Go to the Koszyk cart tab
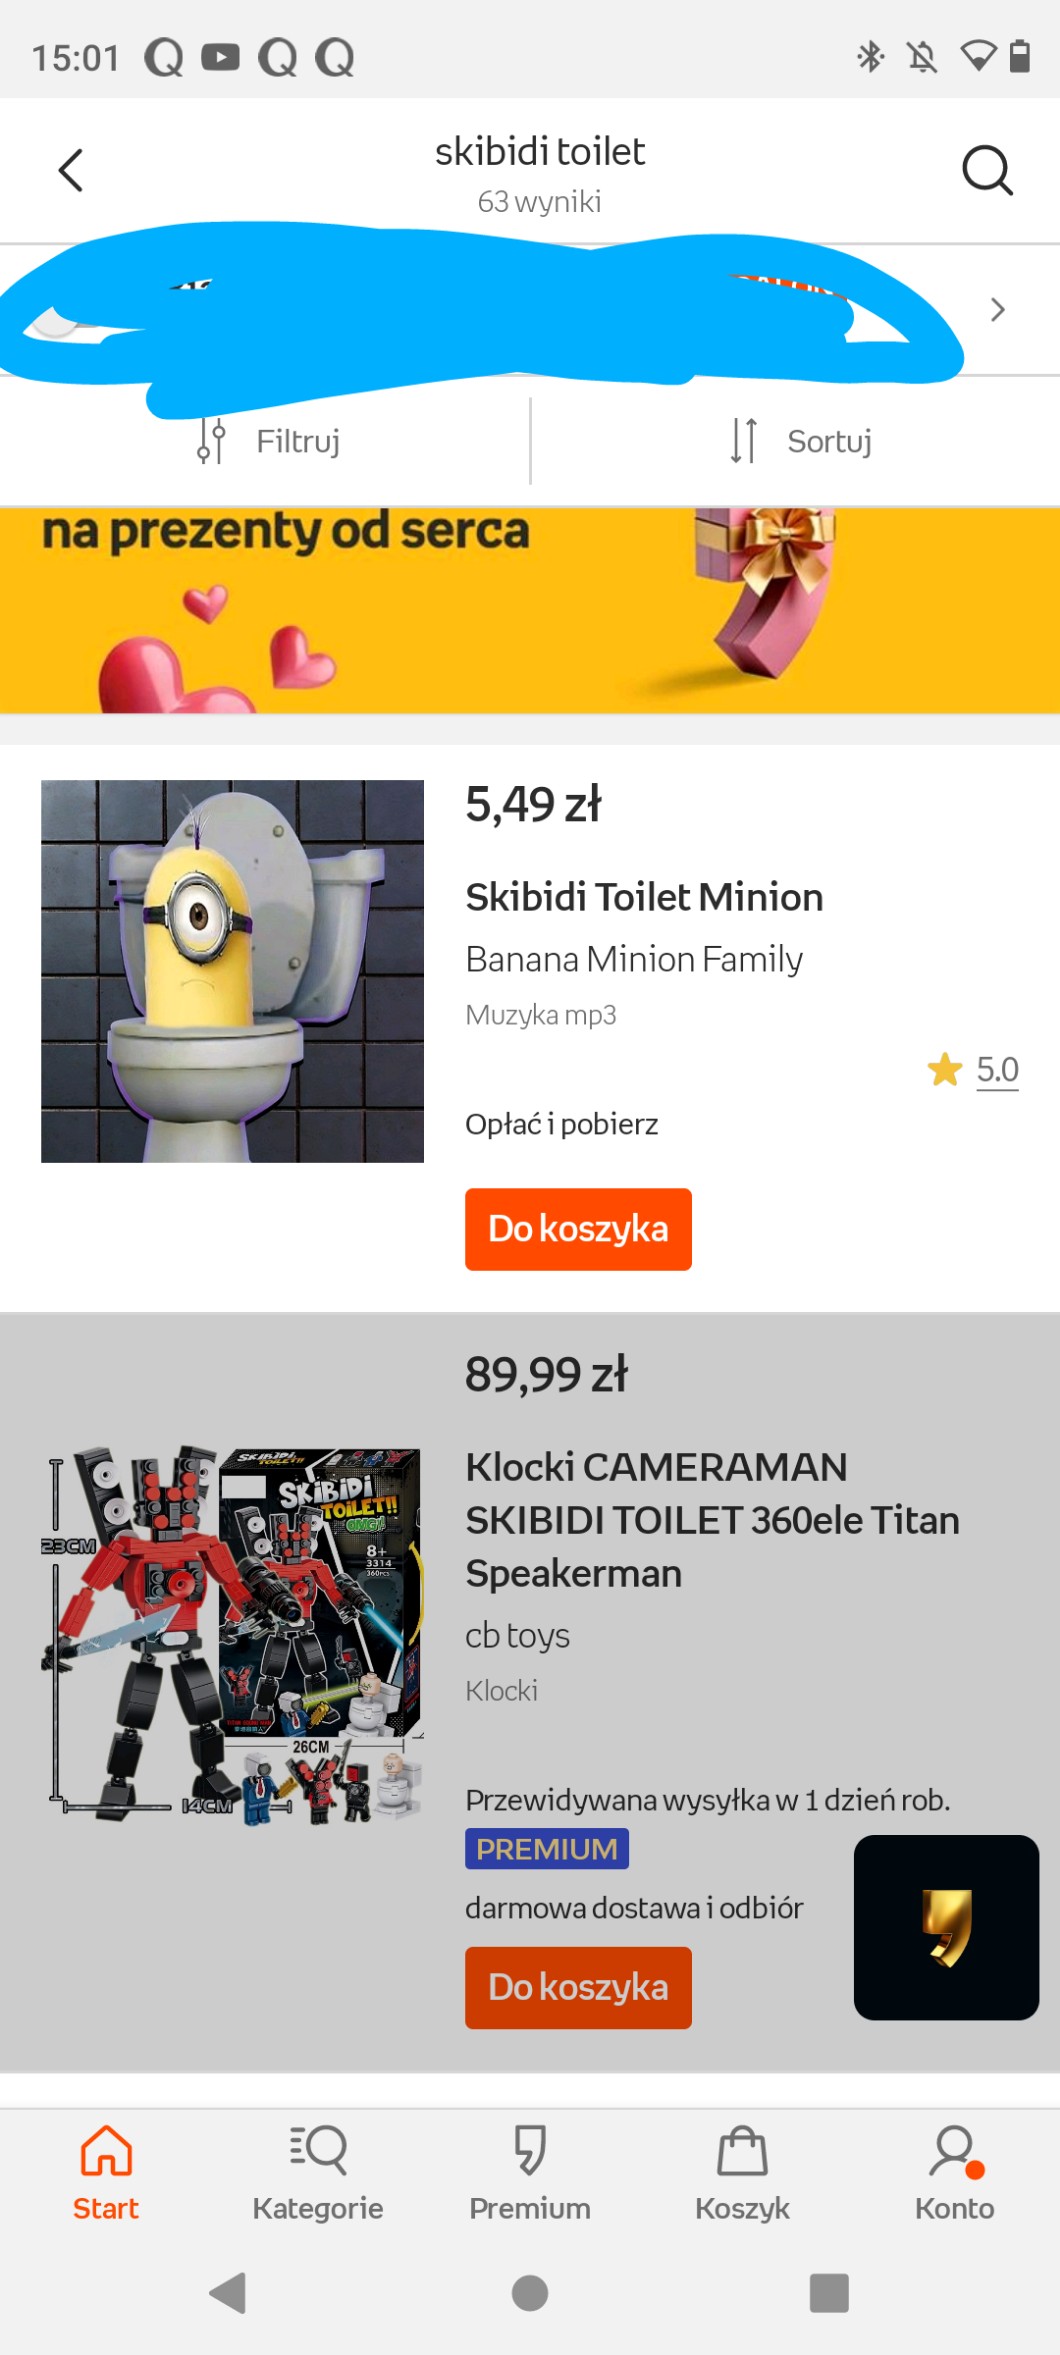Viewport: 1060px width, 2355px height. click(x=742, y=2169)
